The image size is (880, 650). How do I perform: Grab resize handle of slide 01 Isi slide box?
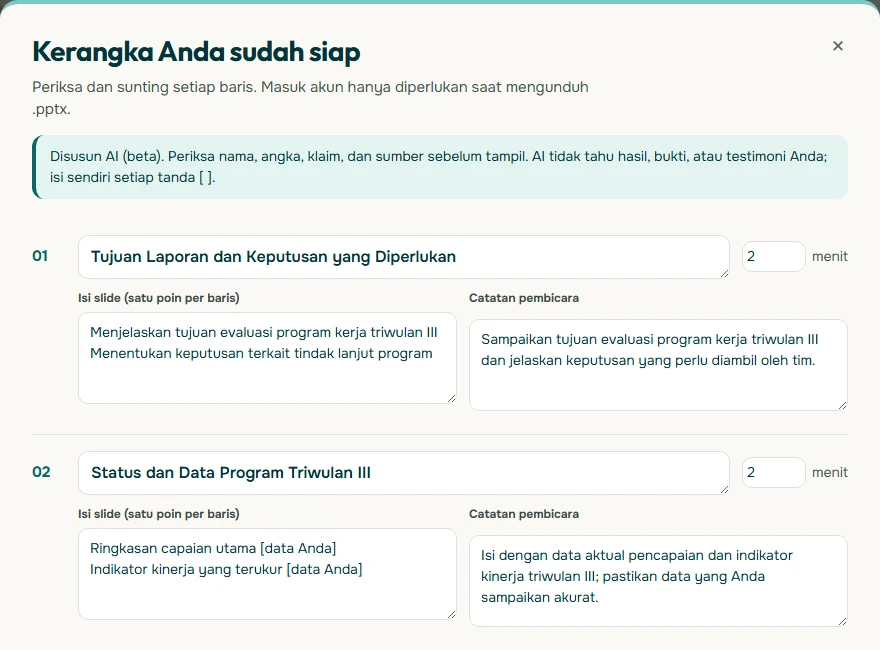click(x=451, y=399)
